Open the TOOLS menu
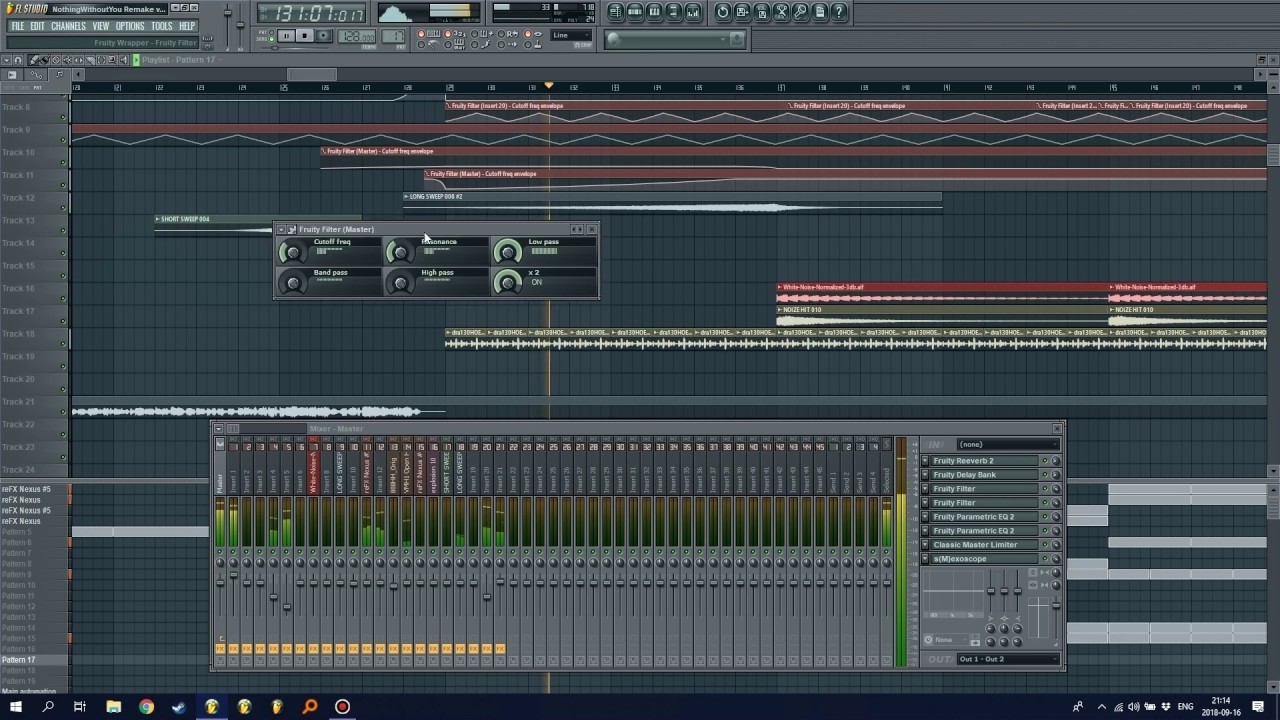 click(x=162, y=26)
